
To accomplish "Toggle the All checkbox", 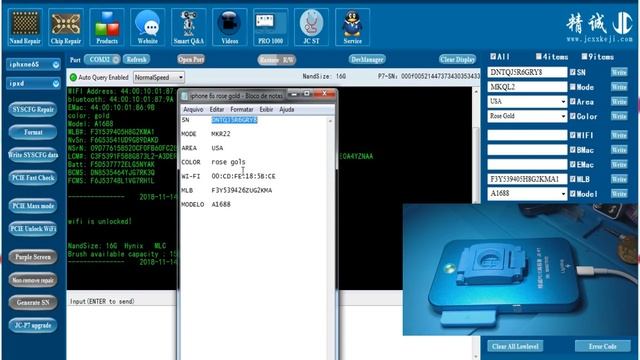I will [493, 56].
